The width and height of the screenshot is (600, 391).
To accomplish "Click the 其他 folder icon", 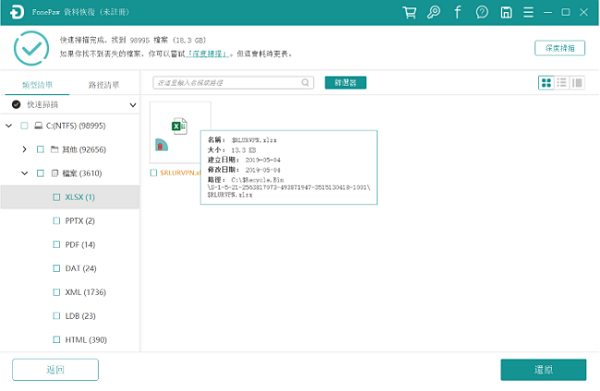I will click(x=55, y=149).
